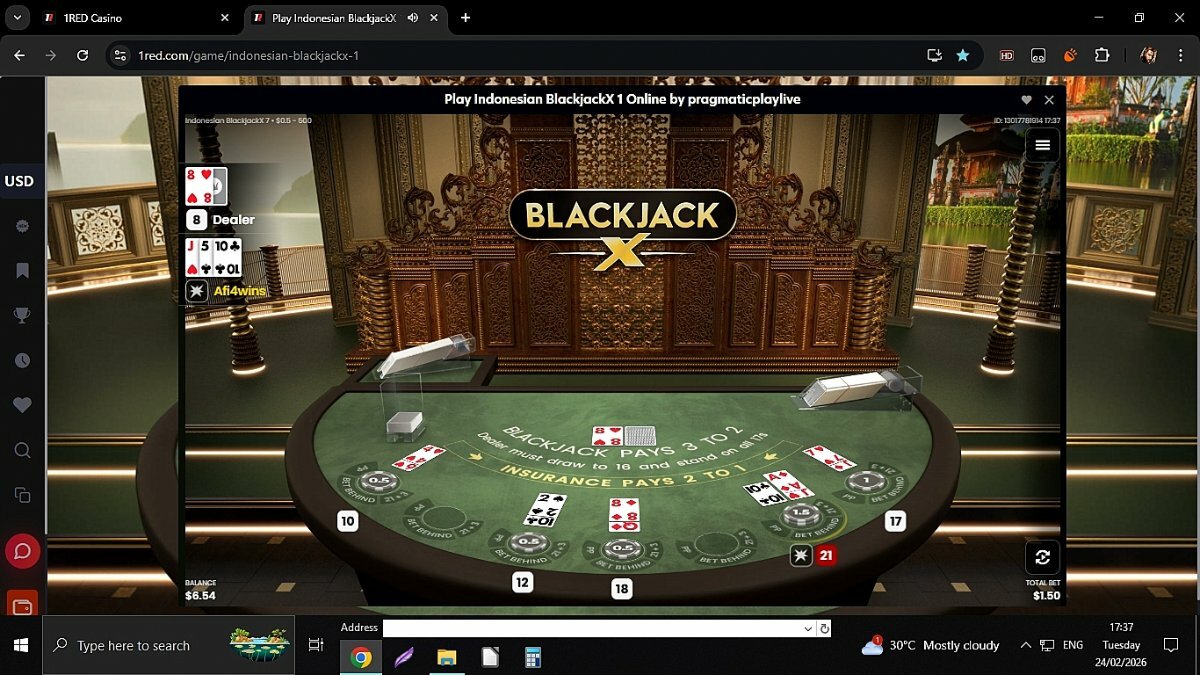This screenshot has height=675, width=1200.
Task: Open the live chat bubble in the sidebar
Action: (22, 551)
